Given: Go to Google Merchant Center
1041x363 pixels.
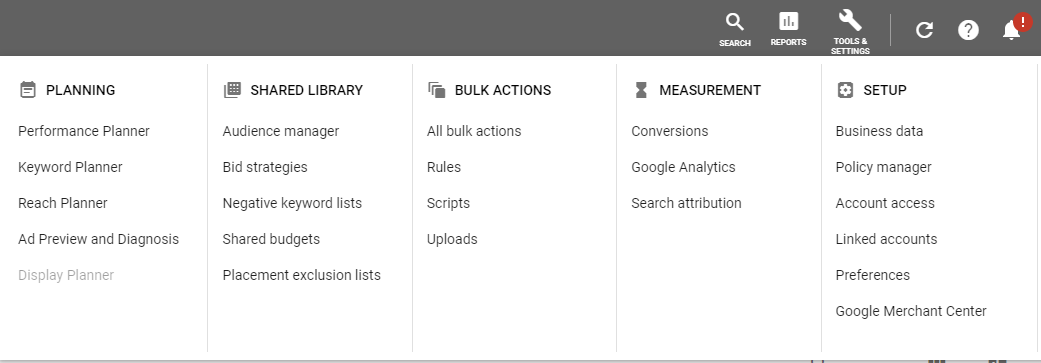Looking at the screenshot, I should (911, 311).
